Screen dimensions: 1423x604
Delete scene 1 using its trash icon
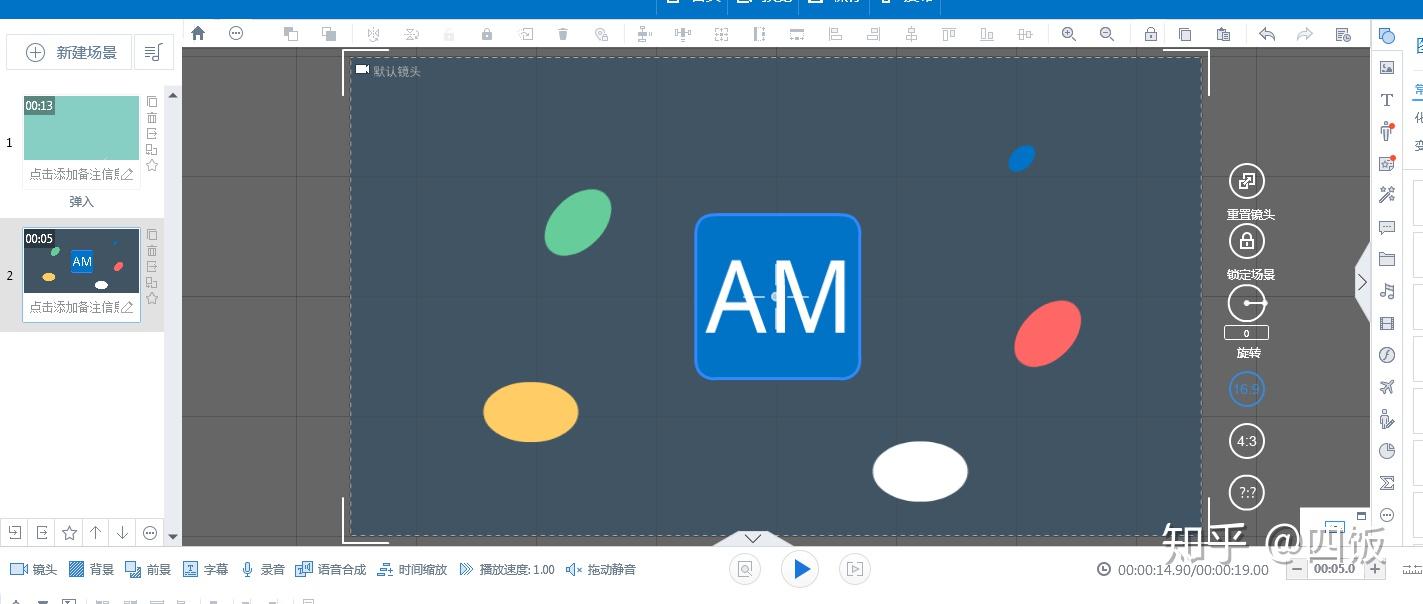[x=152, y=118]
